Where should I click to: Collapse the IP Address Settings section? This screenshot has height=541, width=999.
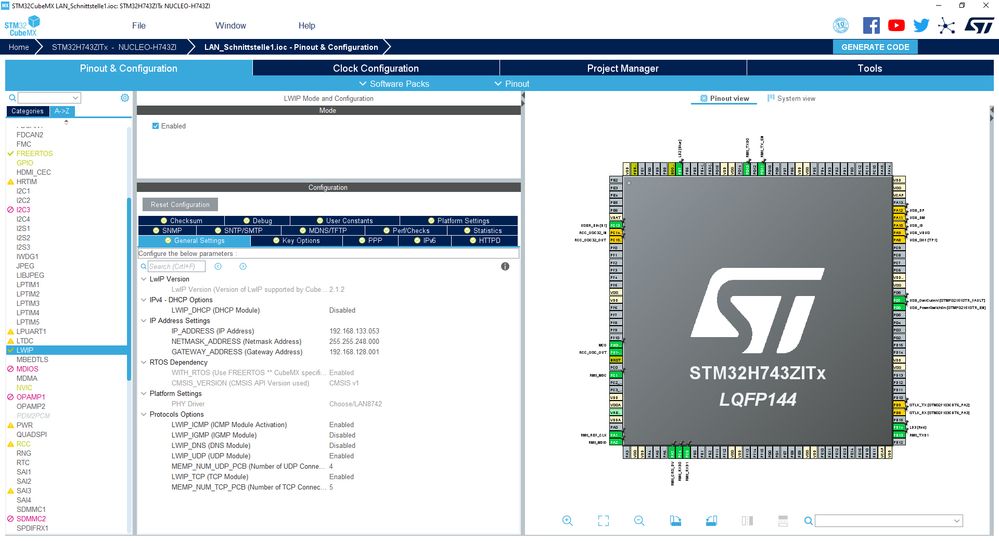pyautogui.click(x=143, y=321)
